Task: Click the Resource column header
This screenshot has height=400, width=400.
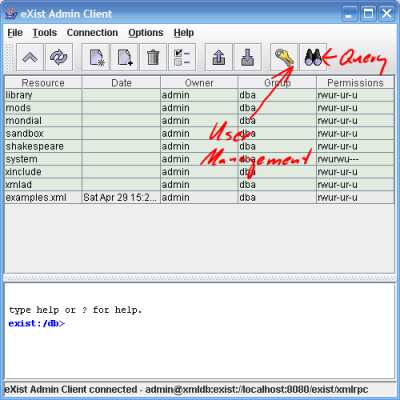Action: coord(43,83)
